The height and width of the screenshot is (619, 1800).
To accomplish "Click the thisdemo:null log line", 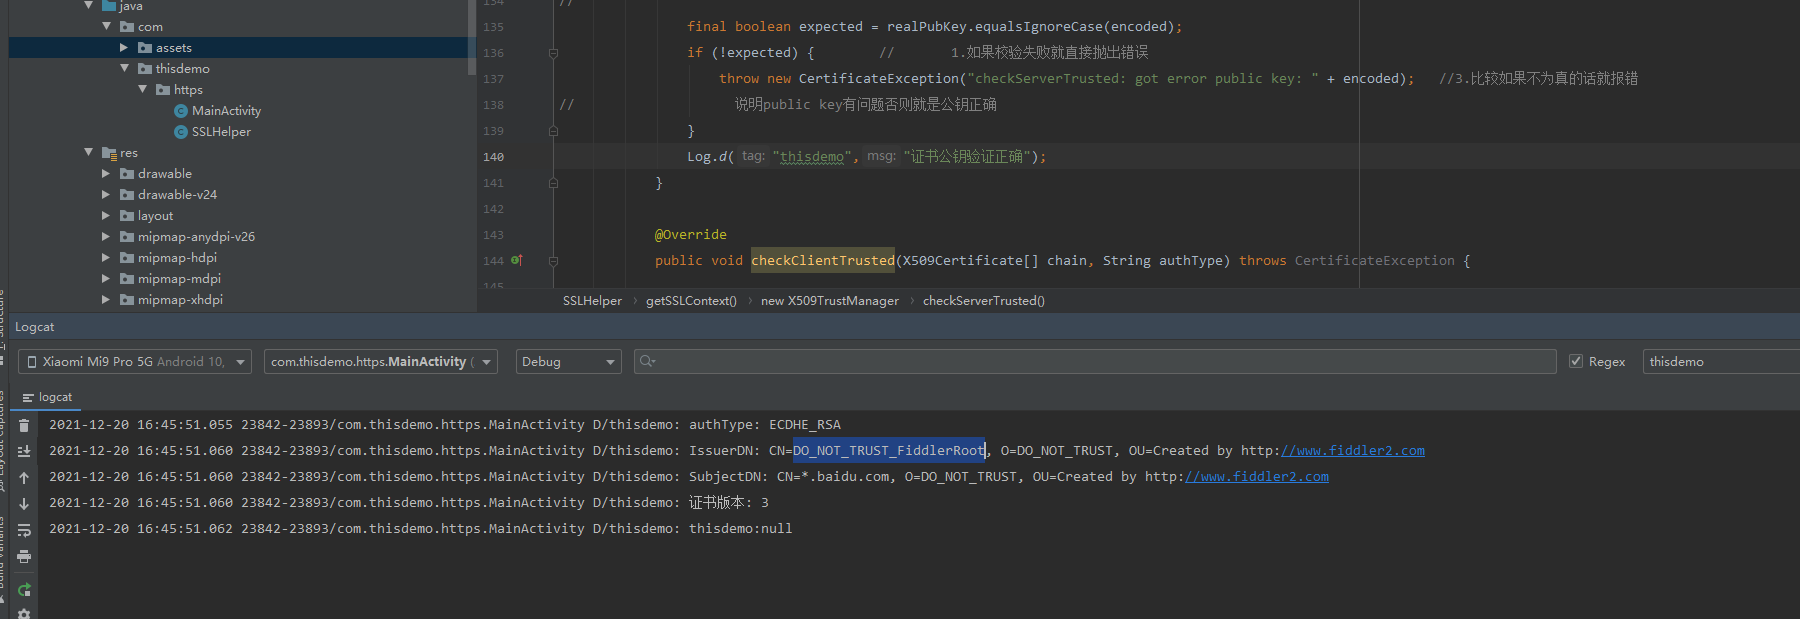I will click(x=421, y=529).
